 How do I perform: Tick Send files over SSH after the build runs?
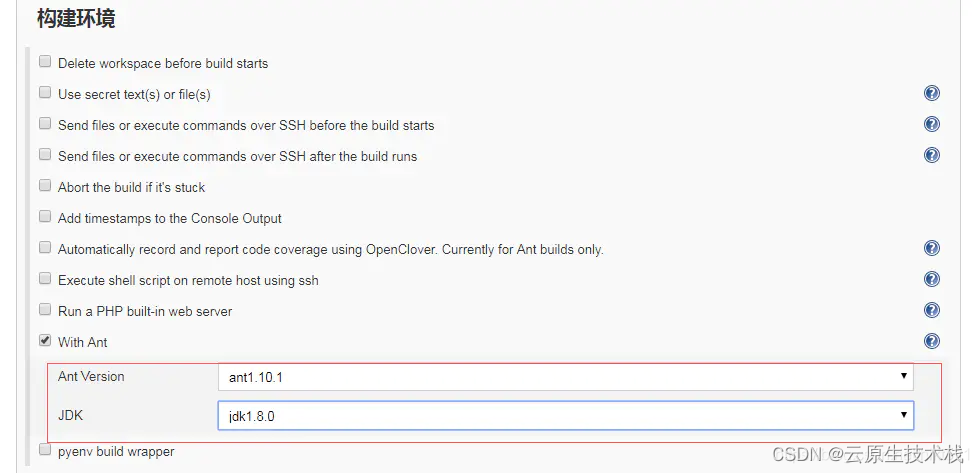[45, 155]
